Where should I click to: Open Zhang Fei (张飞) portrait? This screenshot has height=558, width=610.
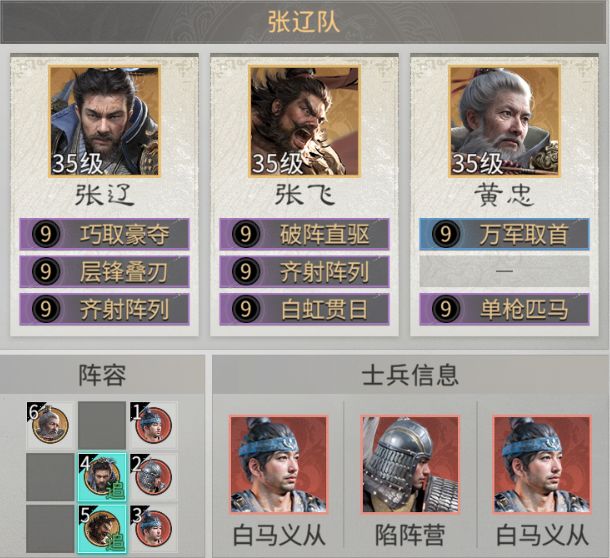pos(305,122)
